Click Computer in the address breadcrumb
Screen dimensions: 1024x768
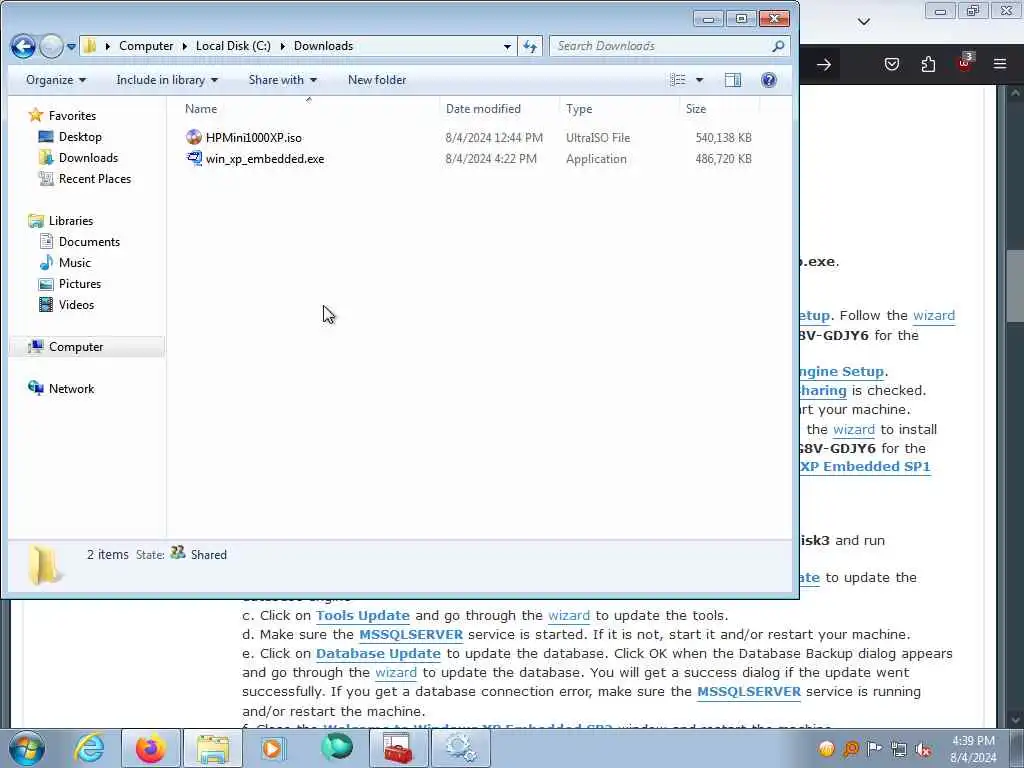[146, 46]
